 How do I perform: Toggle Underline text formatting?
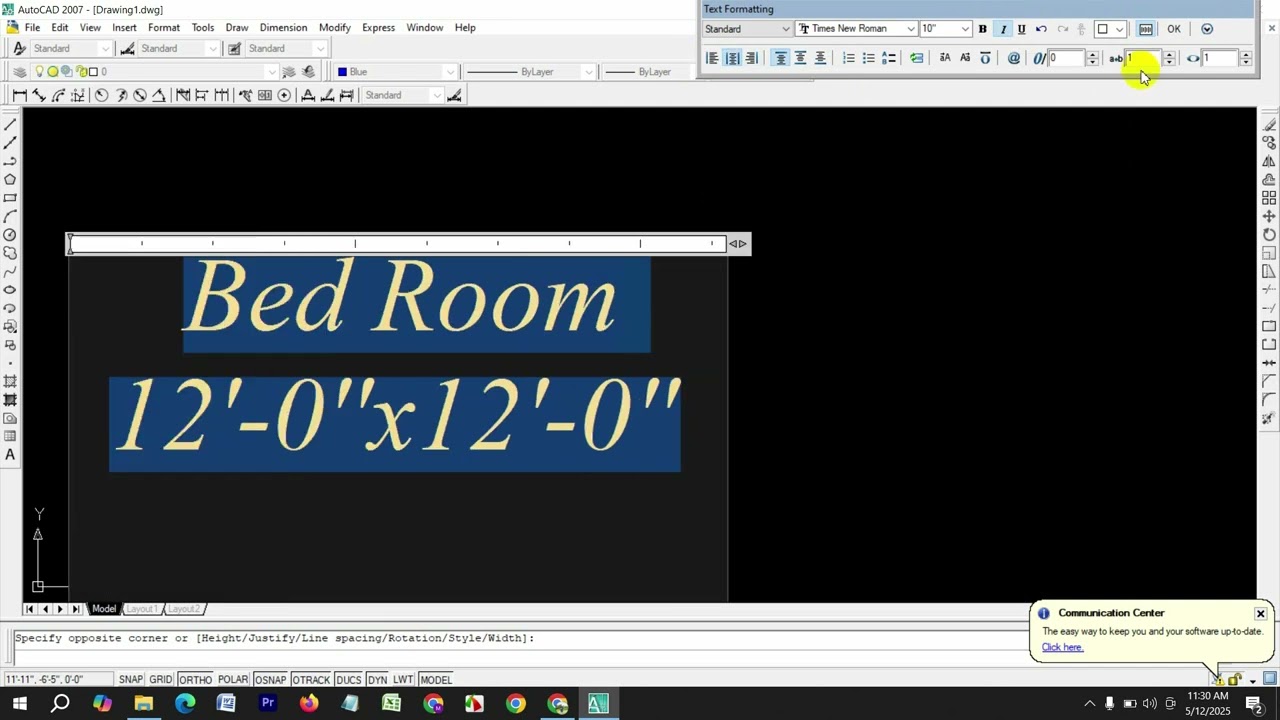(1021, 29)
